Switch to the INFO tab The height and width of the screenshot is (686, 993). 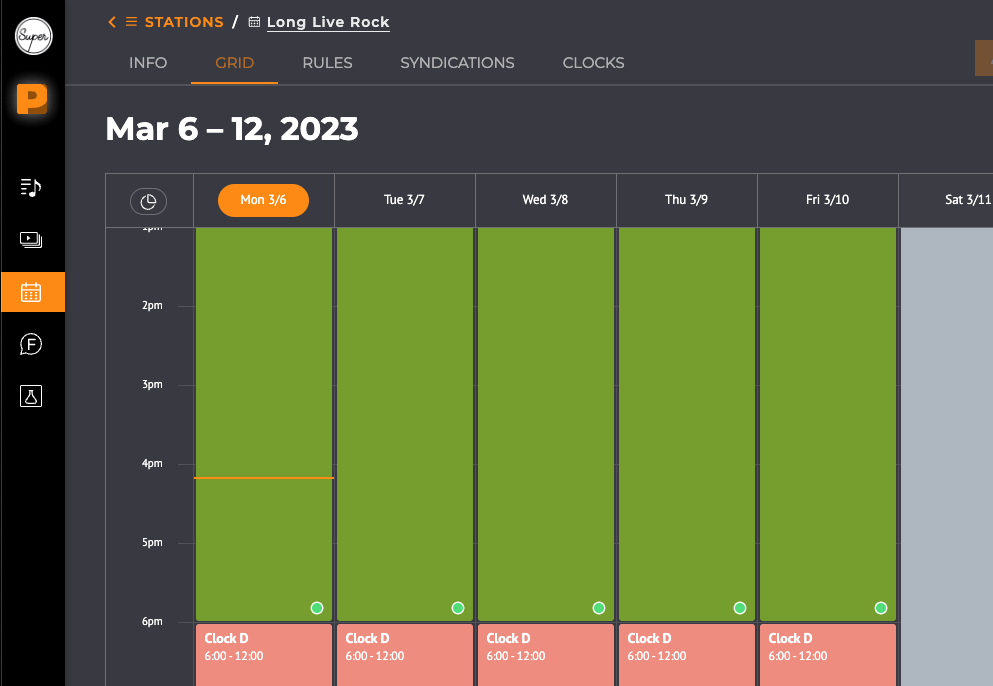pos(148,63)
